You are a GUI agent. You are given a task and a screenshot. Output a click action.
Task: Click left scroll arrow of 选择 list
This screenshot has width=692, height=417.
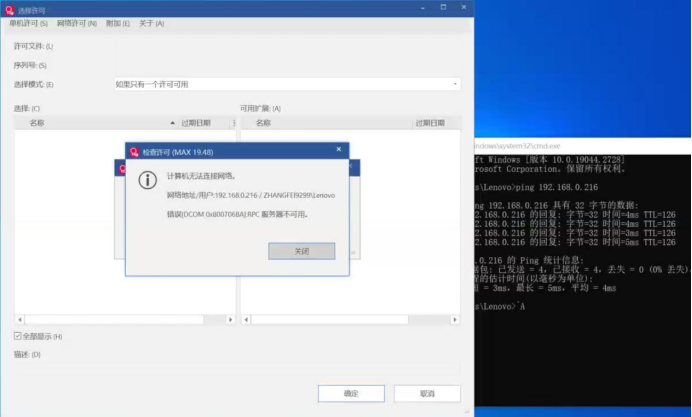pyautogui.click(x=18, y=320)
